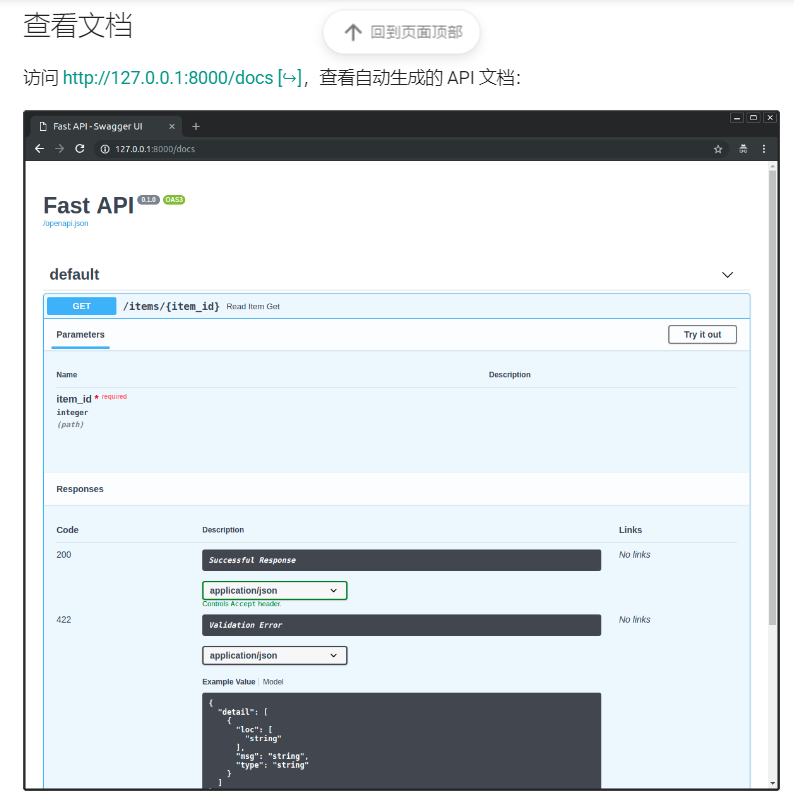Click the /items/{item_id} endpoint path

(x=171, y=306)
